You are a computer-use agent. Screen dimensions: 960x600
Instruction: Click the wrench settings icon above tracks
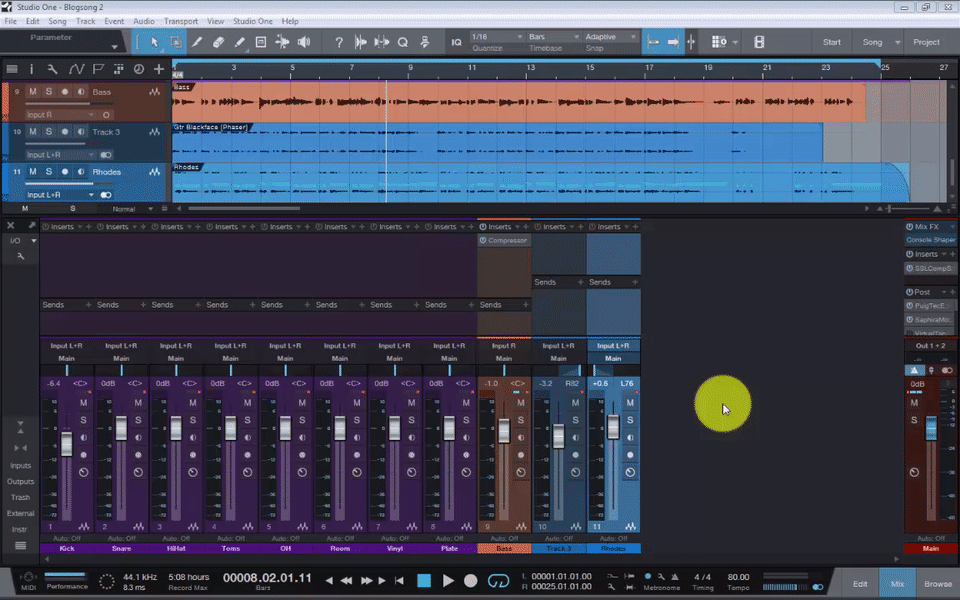coord(53,69)
